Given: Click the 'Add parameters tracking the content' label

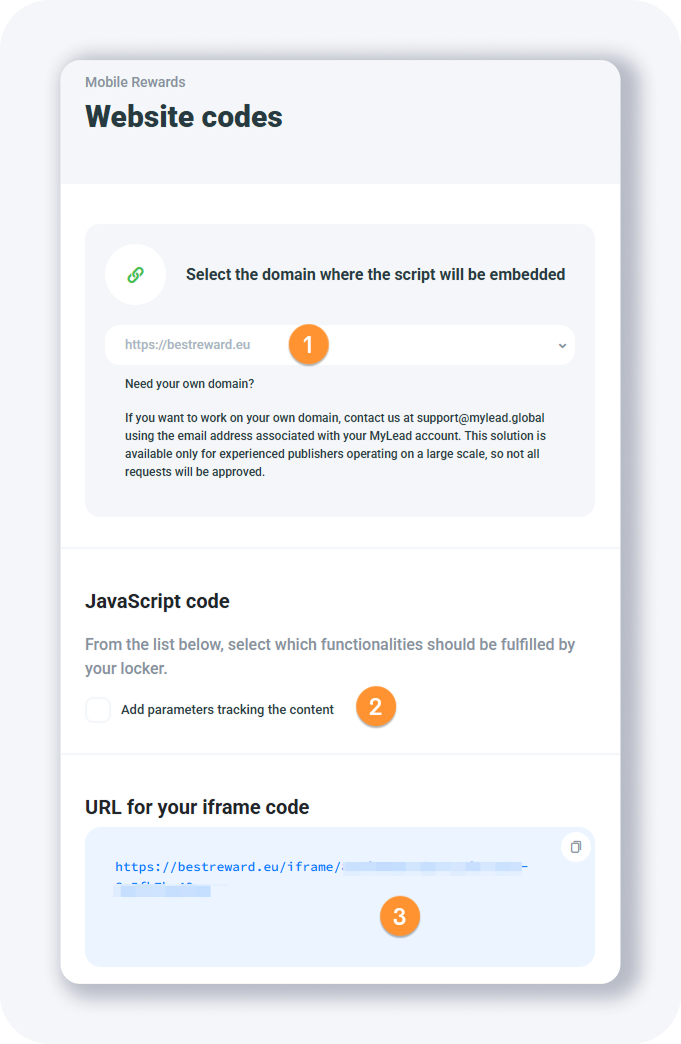Looking at the screenshot, I should [x=227, y=710].
